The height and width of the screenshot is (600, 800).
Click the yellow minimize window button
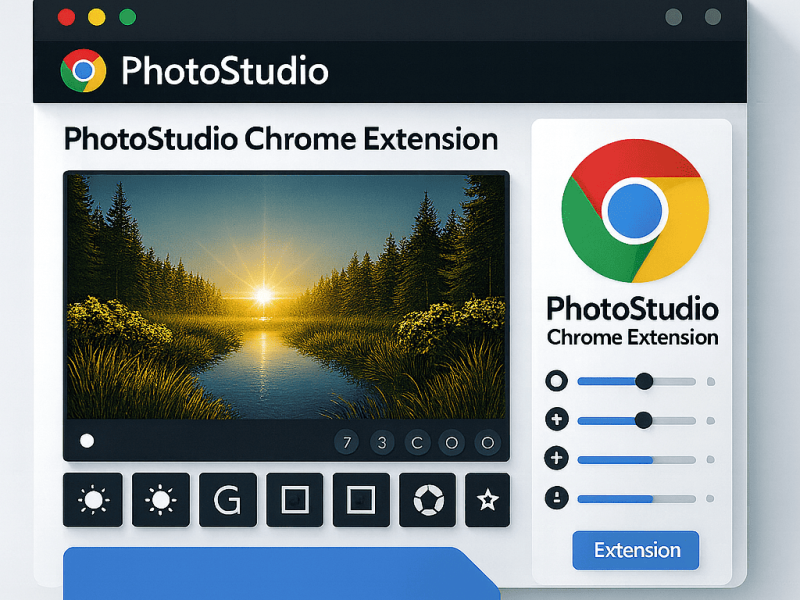(x=96, y=17)
